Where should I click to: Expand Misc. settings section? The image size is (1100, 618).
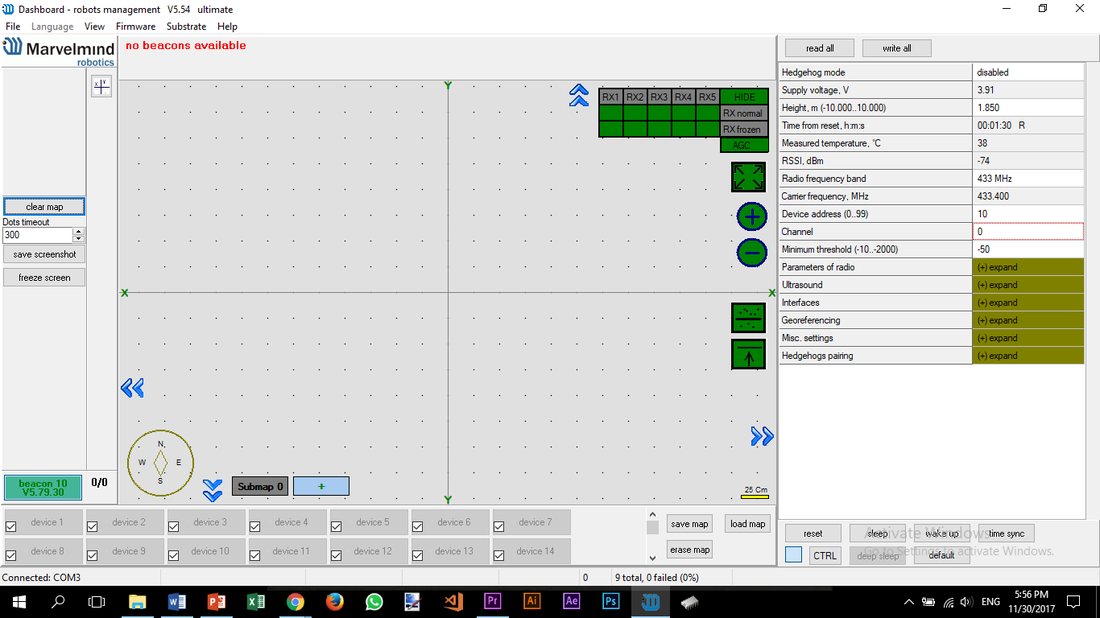pyautogui.click(x=1028, y=338)
